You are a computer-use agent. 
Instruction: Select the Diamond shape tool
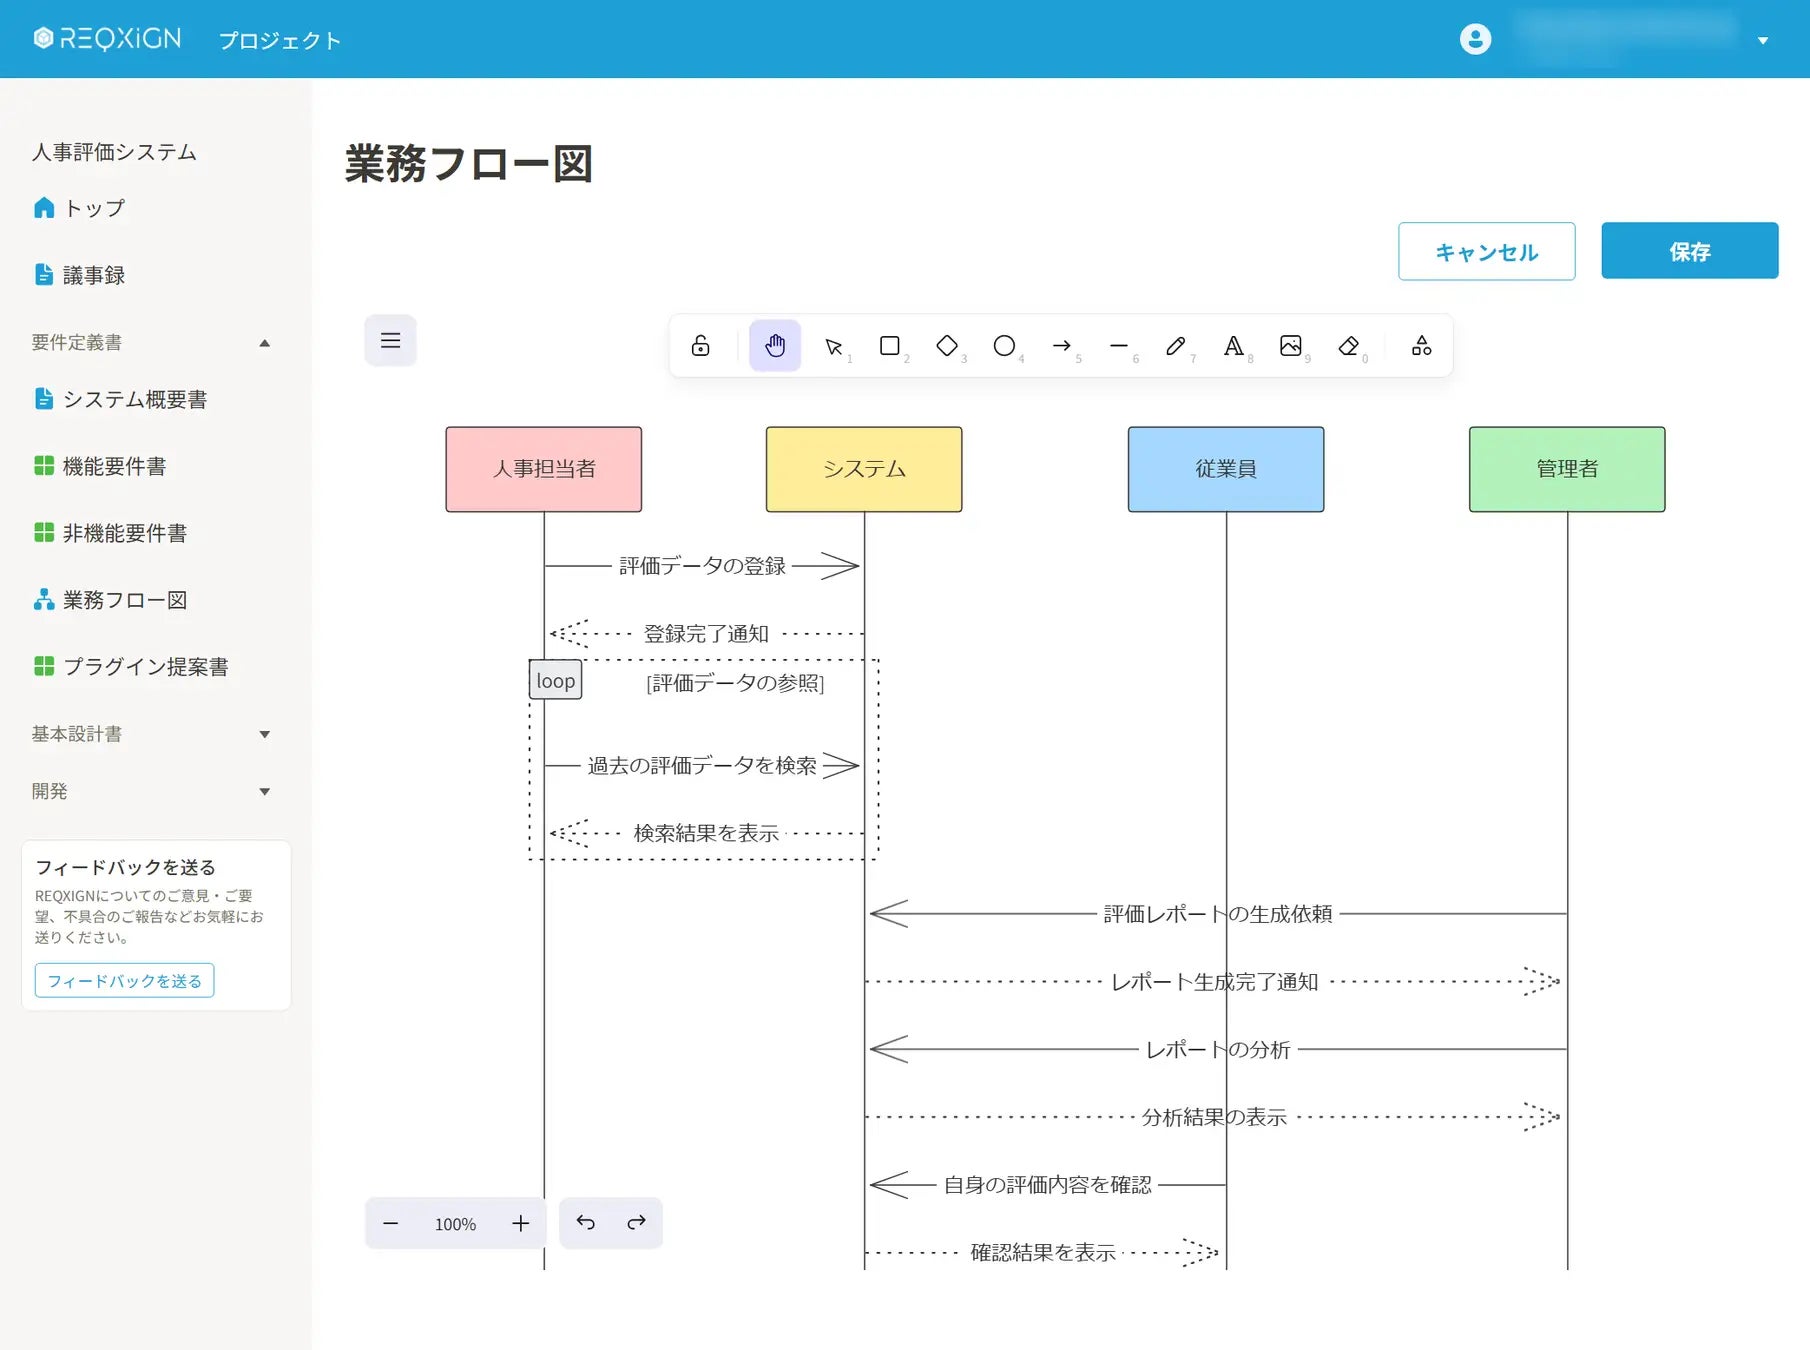(x=947, y=346)
